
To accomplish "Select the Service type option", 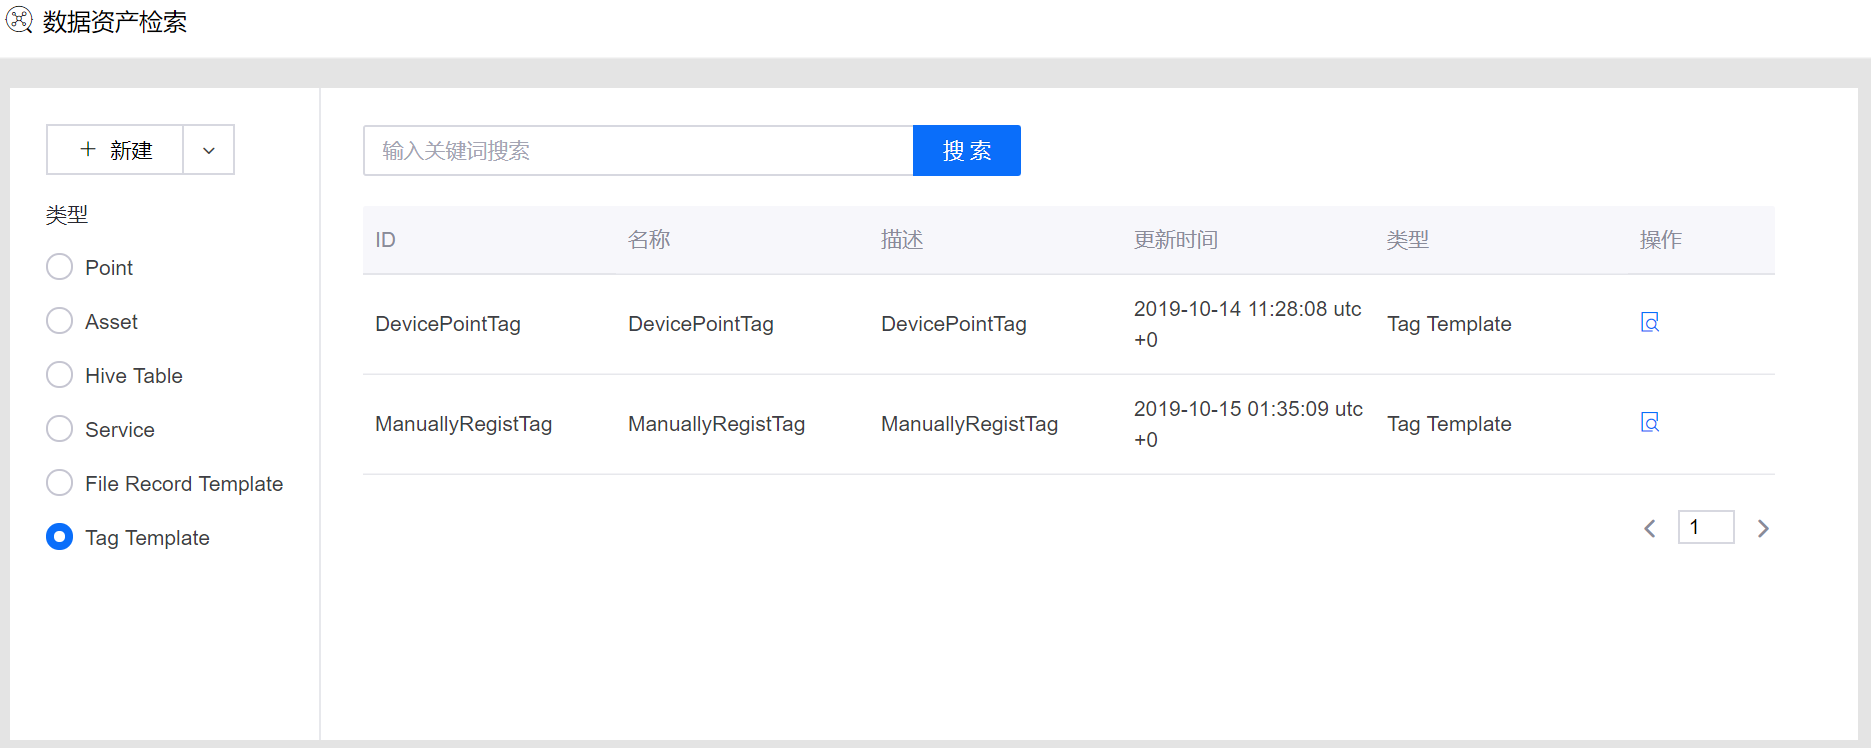I will point(60,429).
